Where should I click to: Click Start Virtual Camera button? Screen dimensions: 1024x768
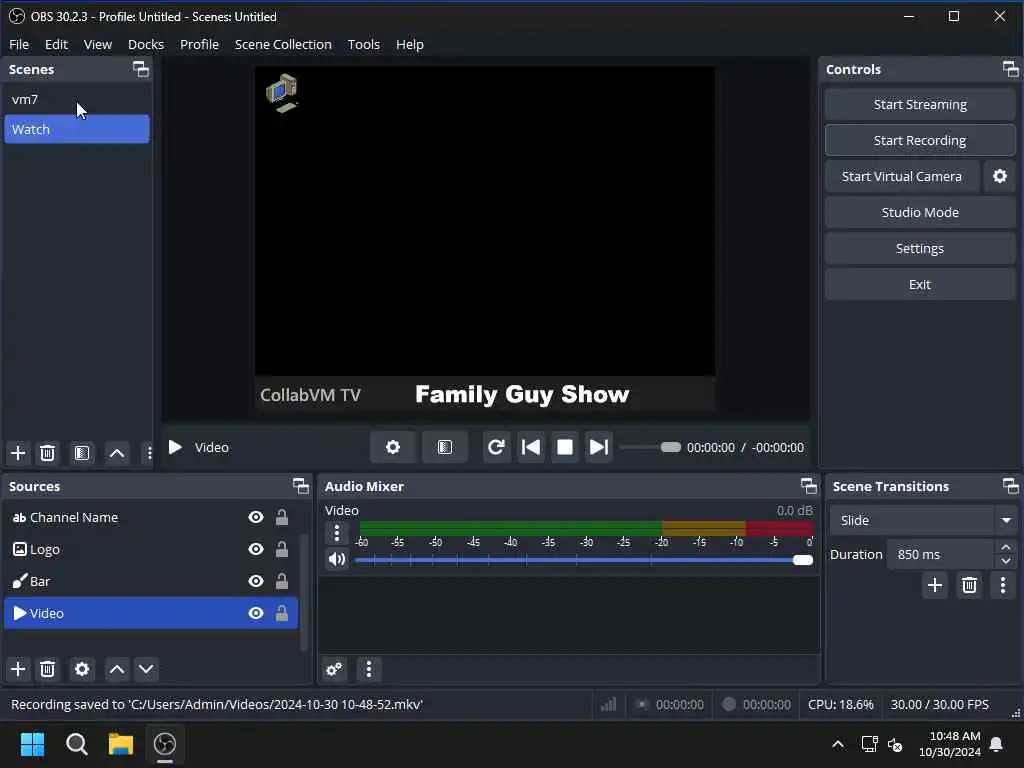click(902, 176)
